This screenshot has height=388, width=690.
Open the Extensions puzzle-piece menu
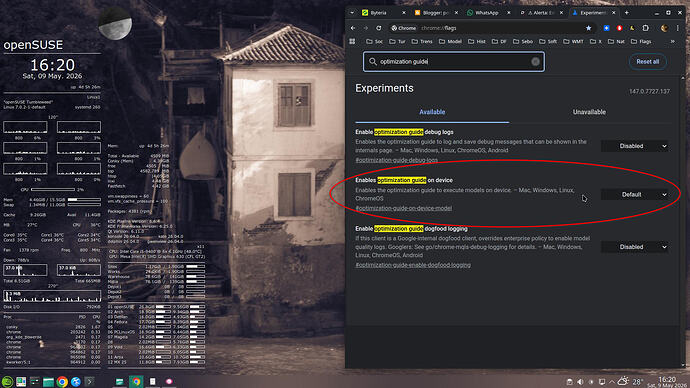coord(646,28)
